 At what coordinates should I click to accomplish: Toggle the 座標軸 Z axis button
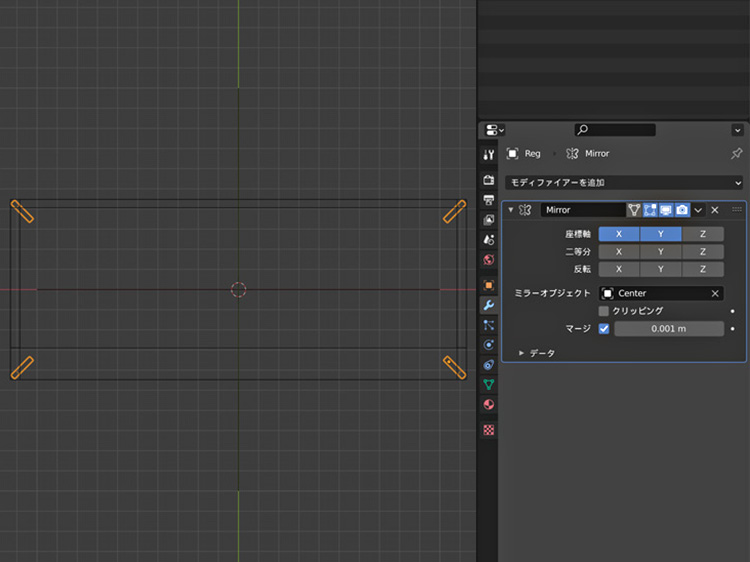pos(702,234)
